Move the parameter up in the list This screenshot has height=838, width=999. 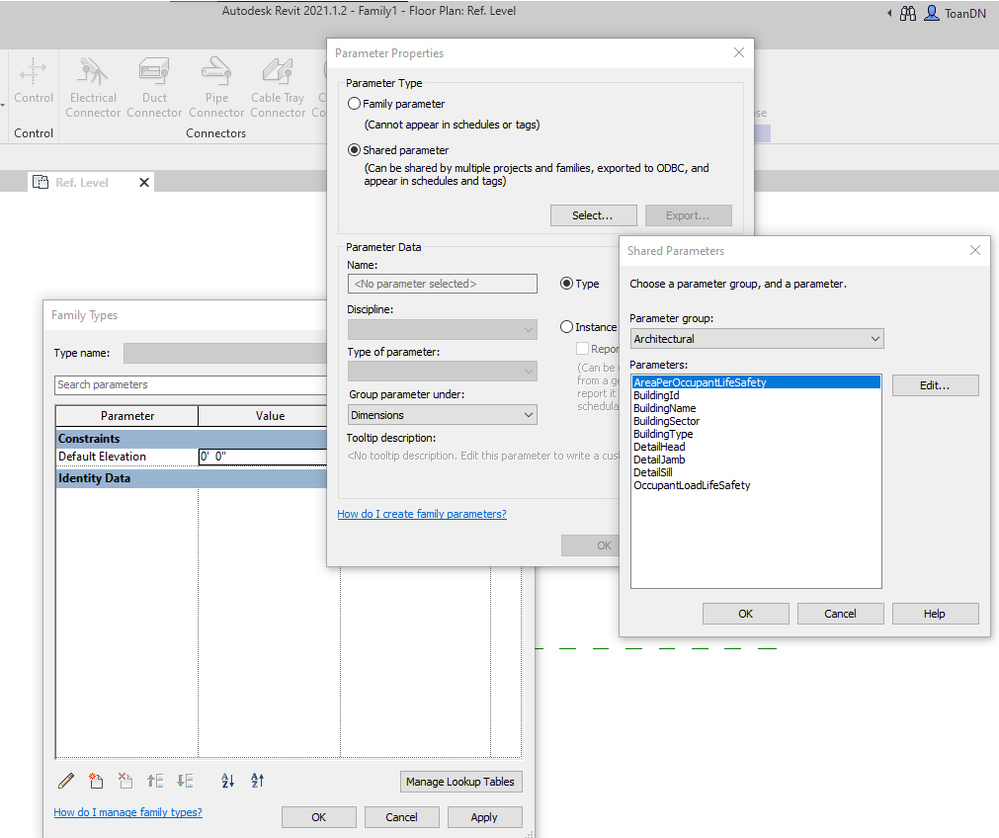point(155,781)
